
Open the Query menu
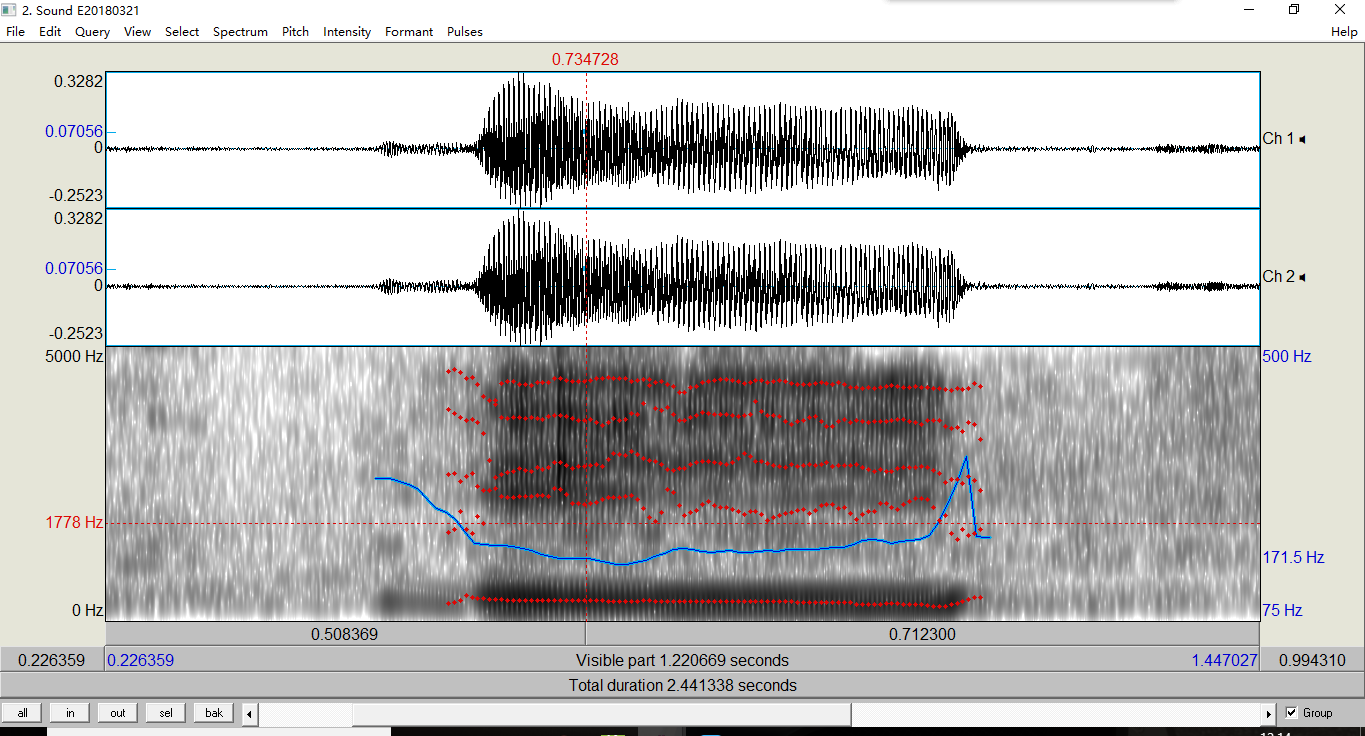pyautogui.click(x=92, y=32)
